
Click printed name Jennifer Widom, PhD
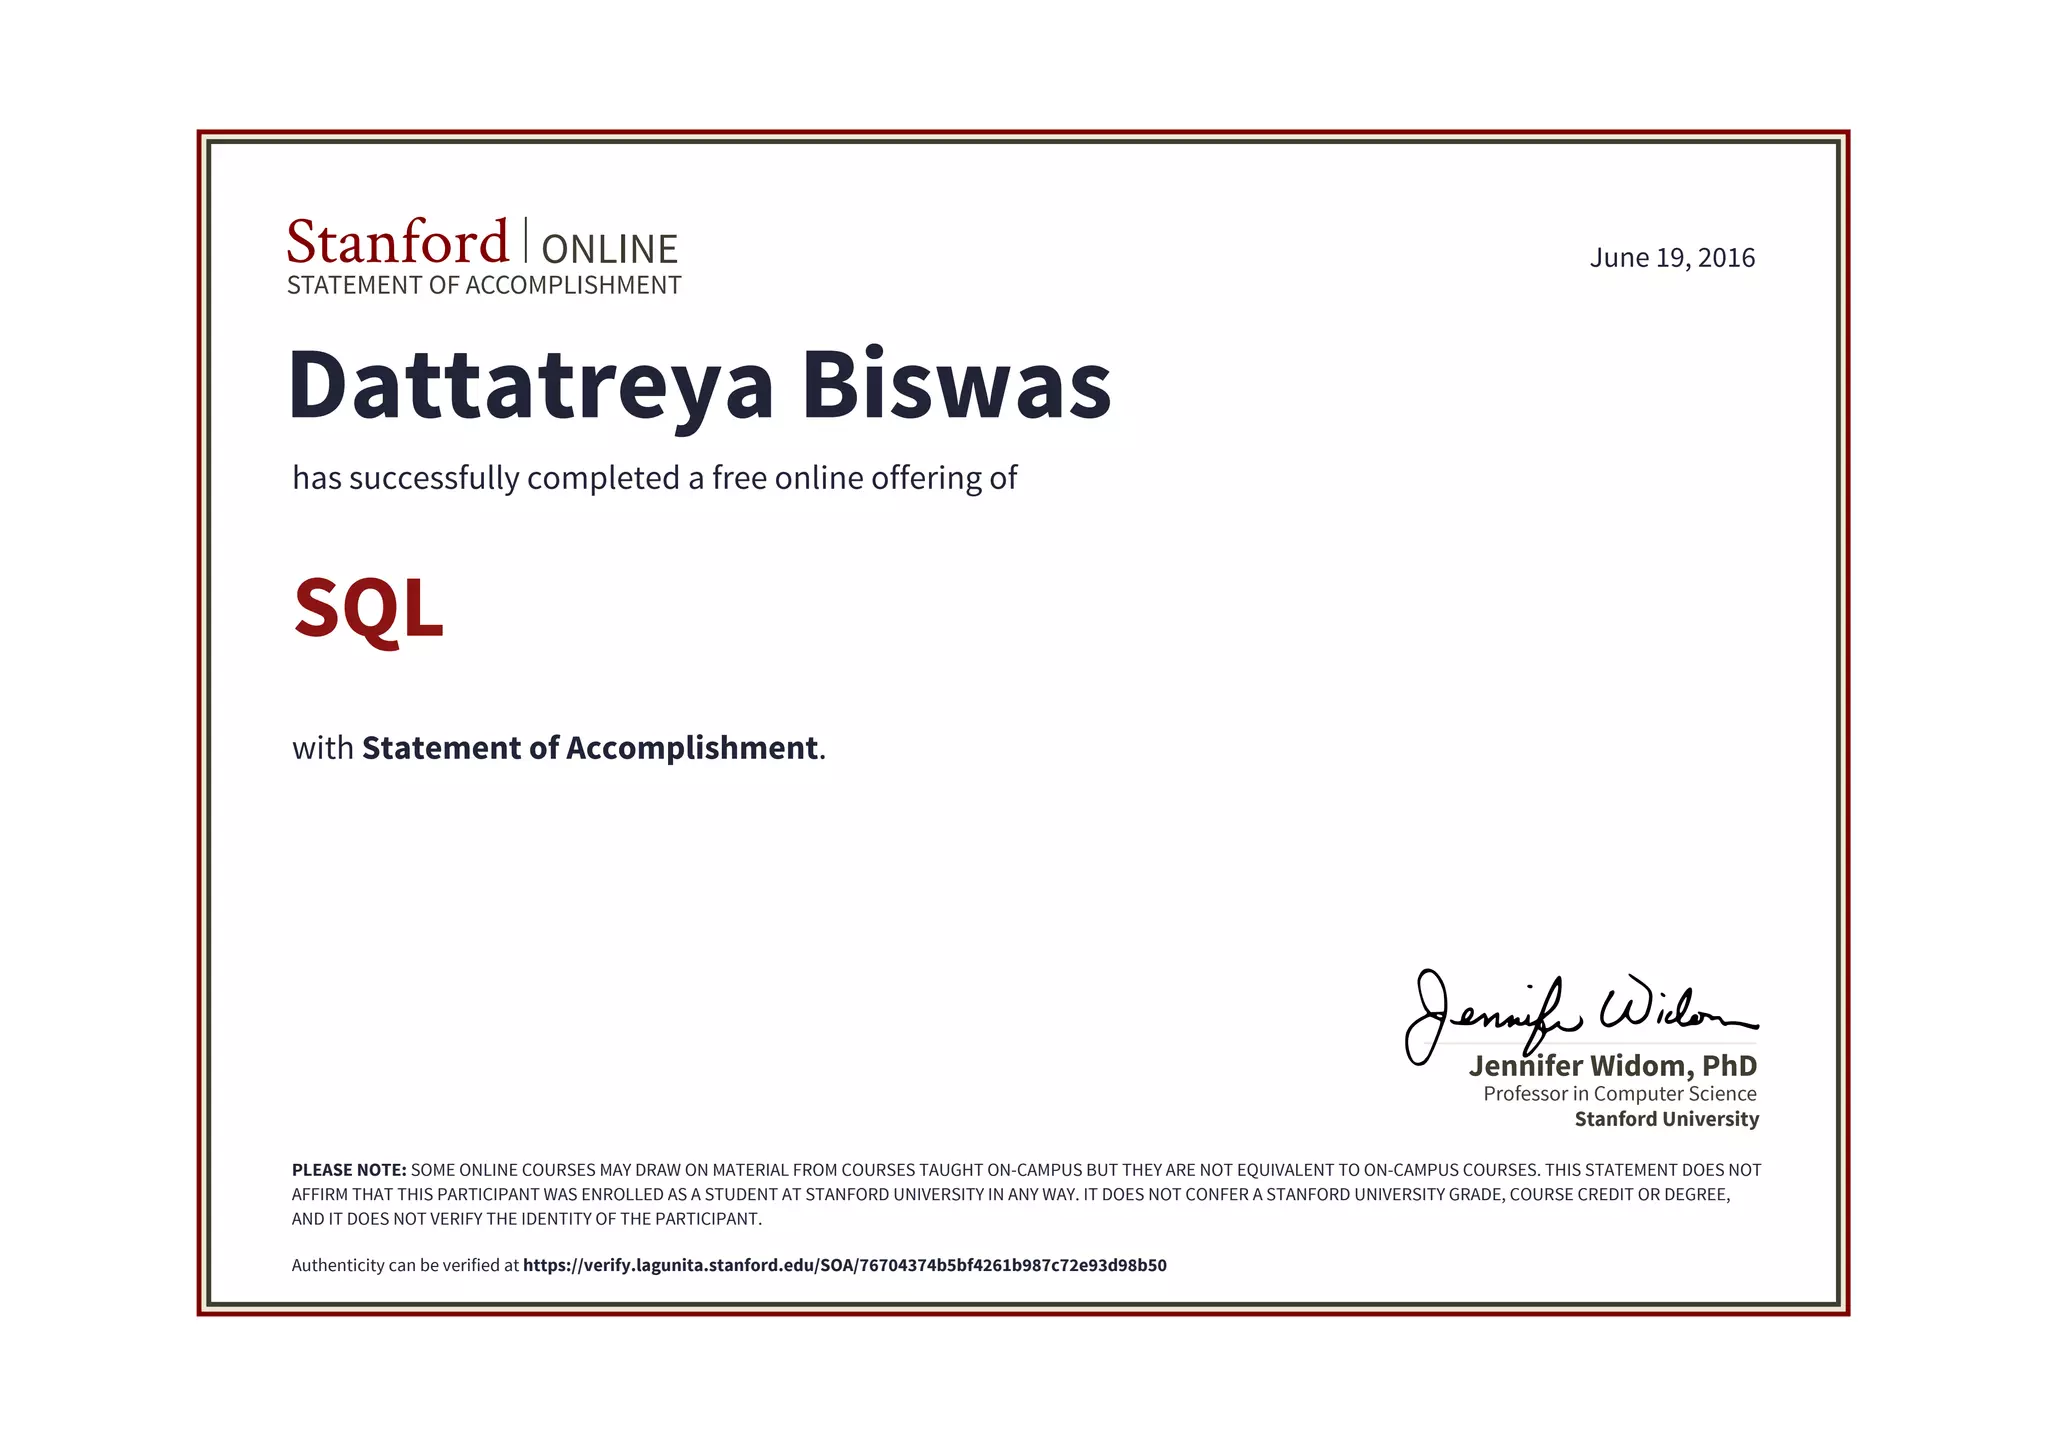pos(1612,1066)
